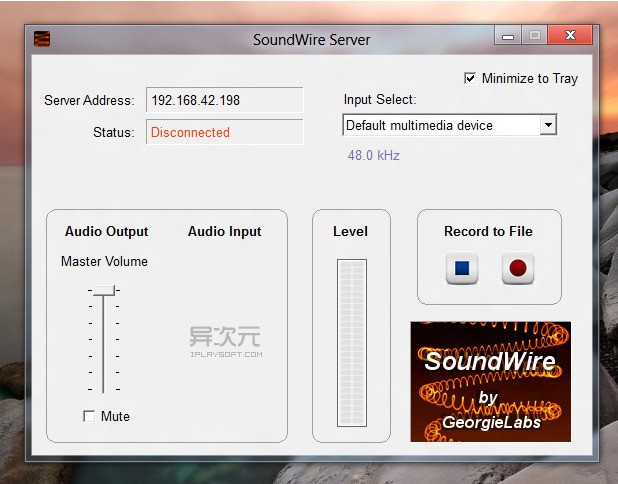Click the SoundWire app icon in title bar
Screen dimensions: 618x484
42,40
